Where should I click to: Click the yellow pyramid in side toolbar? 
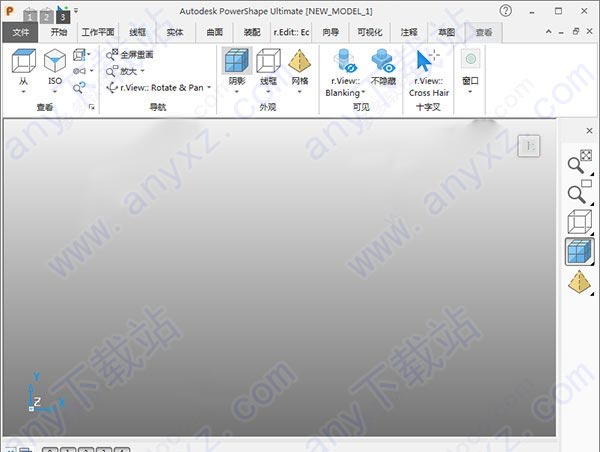[579, 282]
